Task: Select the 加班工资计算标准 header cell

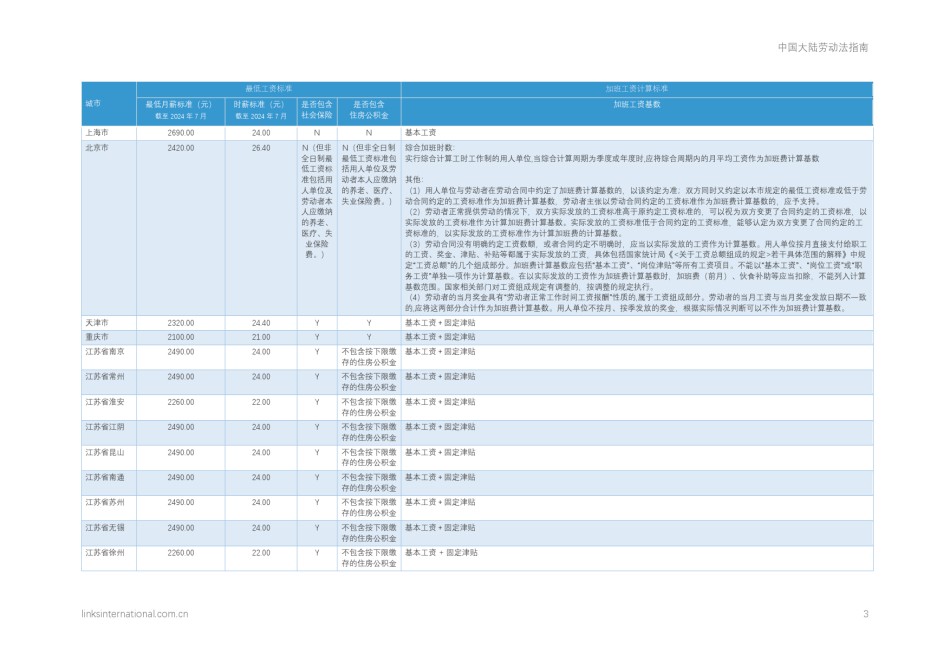Action: [x=637, y=88]
